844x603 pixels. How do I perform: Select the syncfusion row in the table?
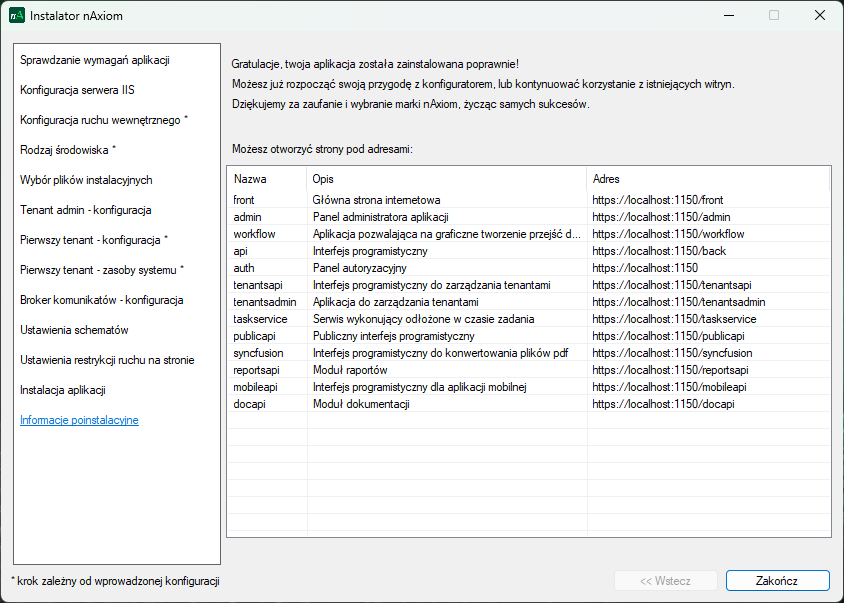(260, 353)
